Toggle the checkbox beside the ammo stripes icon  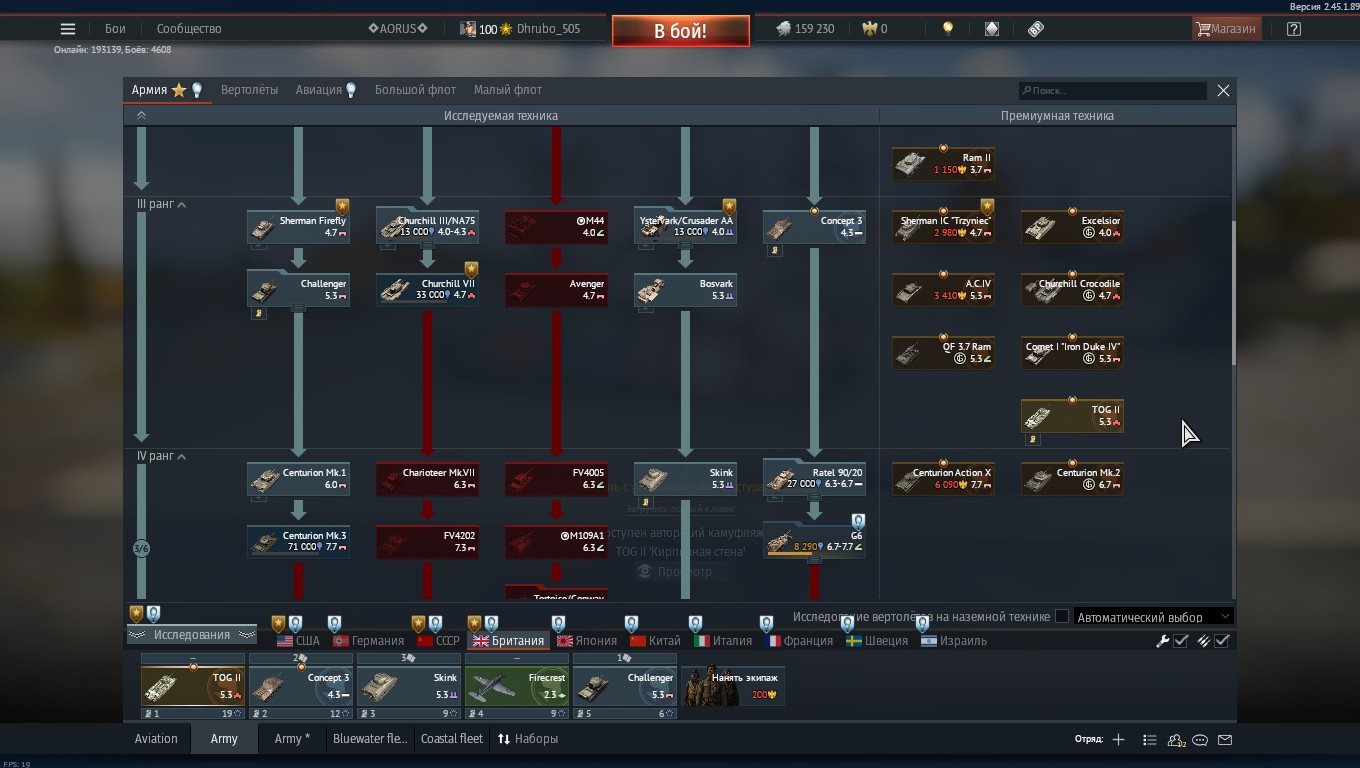(x=1222, y=641)
